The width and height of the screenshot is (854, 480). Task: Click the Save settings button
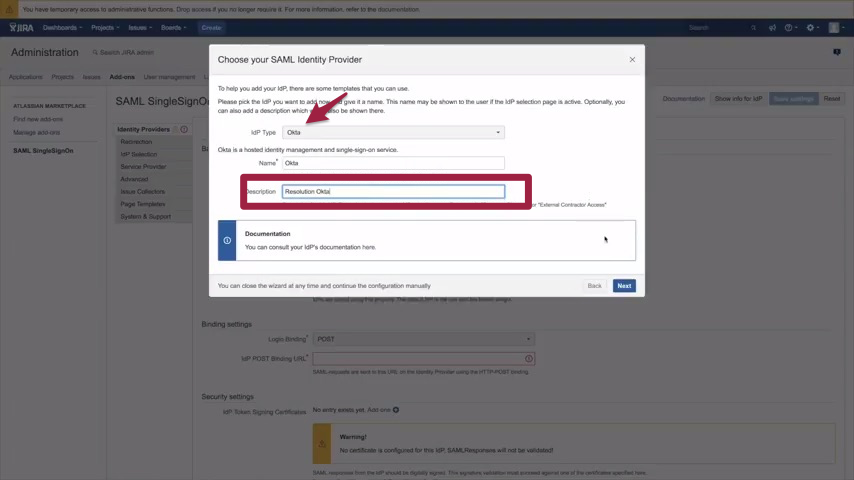[x=794, y=99]
